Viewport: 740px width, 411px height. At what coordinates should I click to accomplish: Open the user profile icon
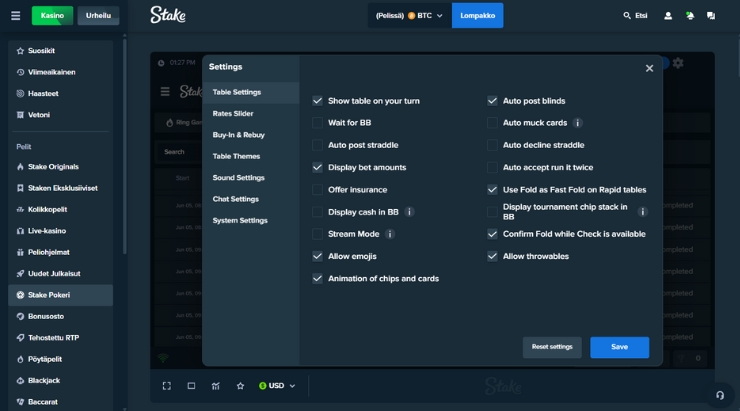(x=668, y=16)
